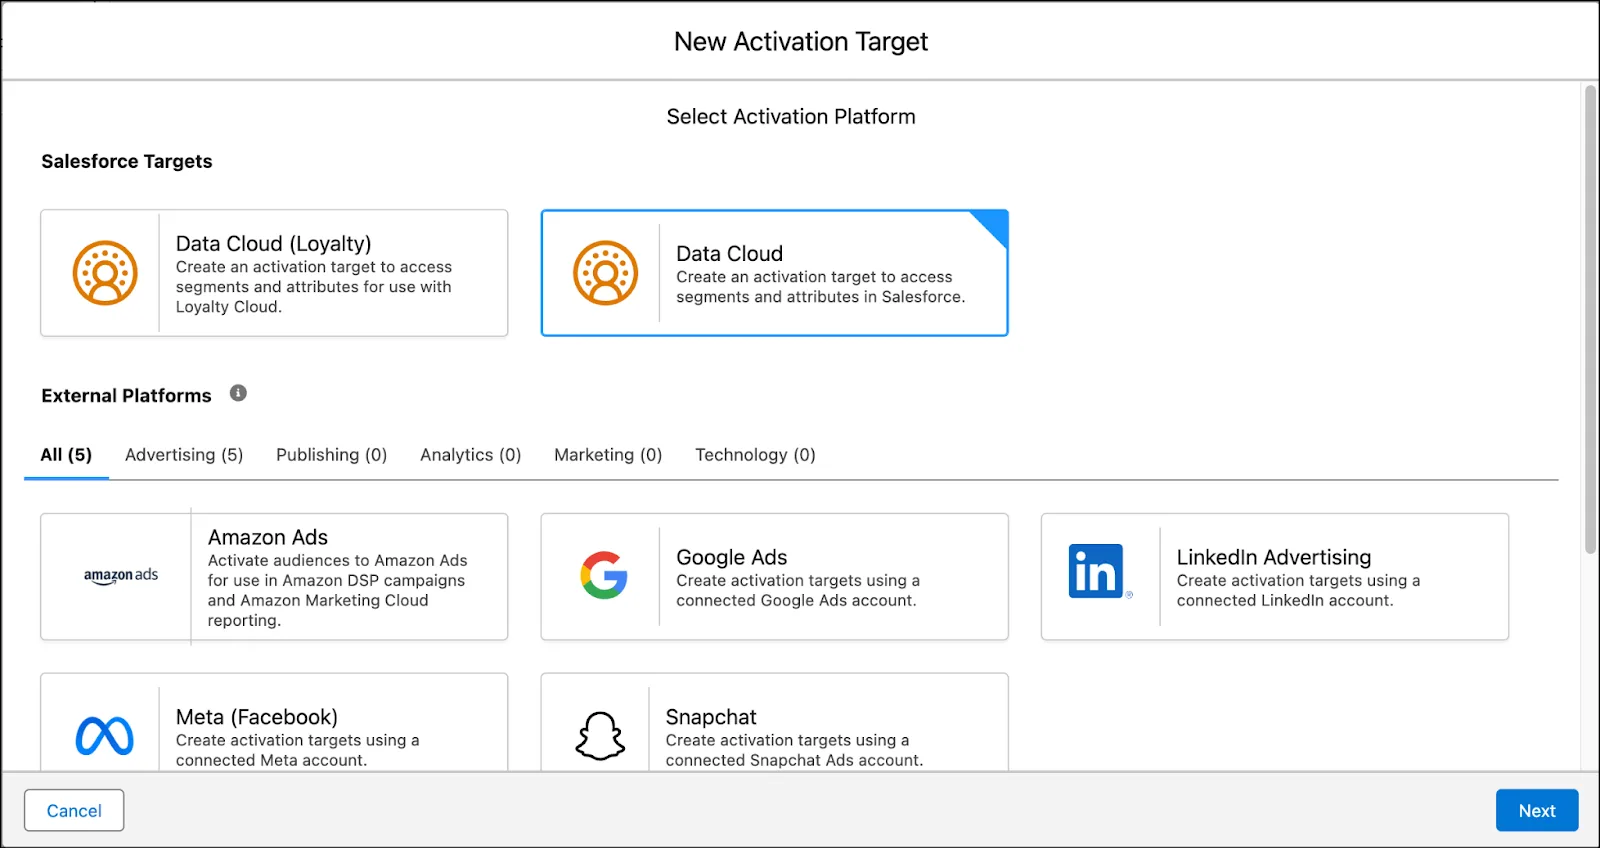1600x848 pixels.
Task: Click the dialog's vertical scrollbar
Action: coord(1590,320)
